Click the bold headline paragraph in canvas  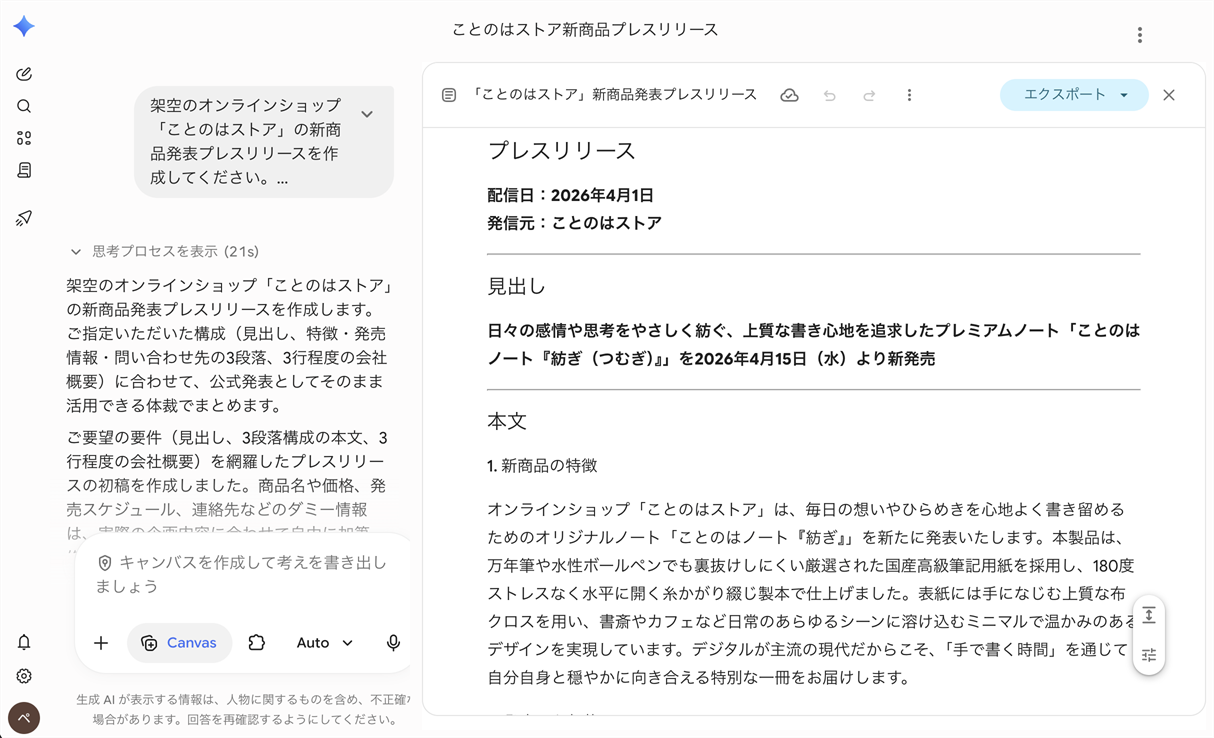click(x=813, y=345)
